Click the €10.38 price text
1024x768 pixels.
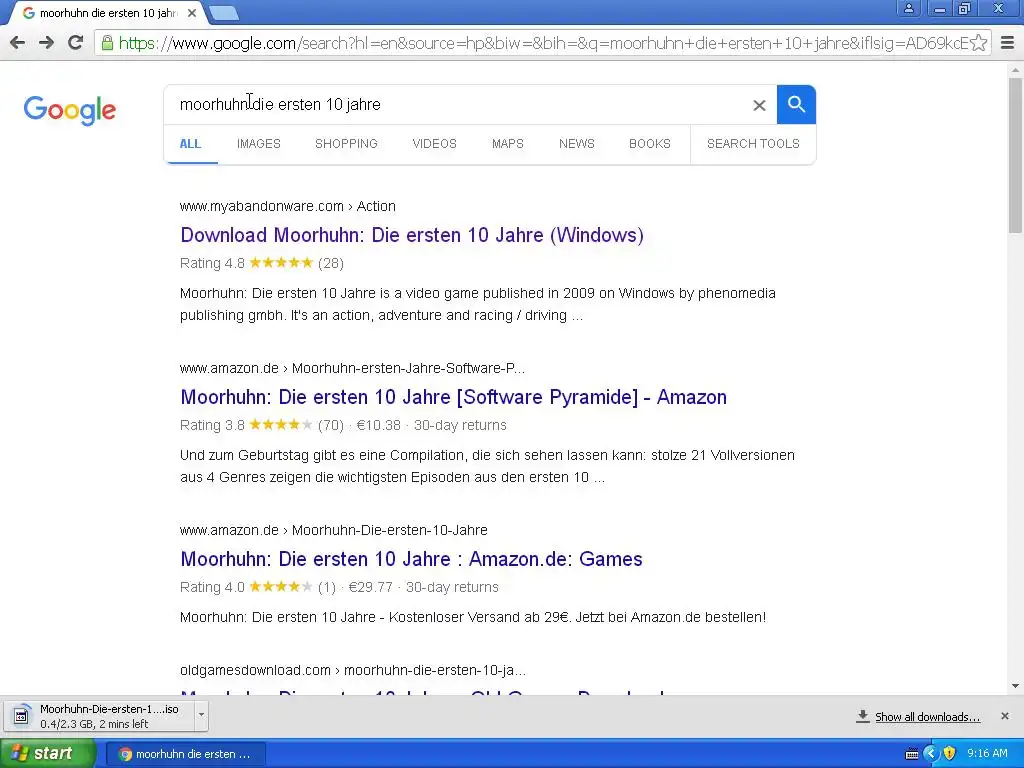coord(379,425)
